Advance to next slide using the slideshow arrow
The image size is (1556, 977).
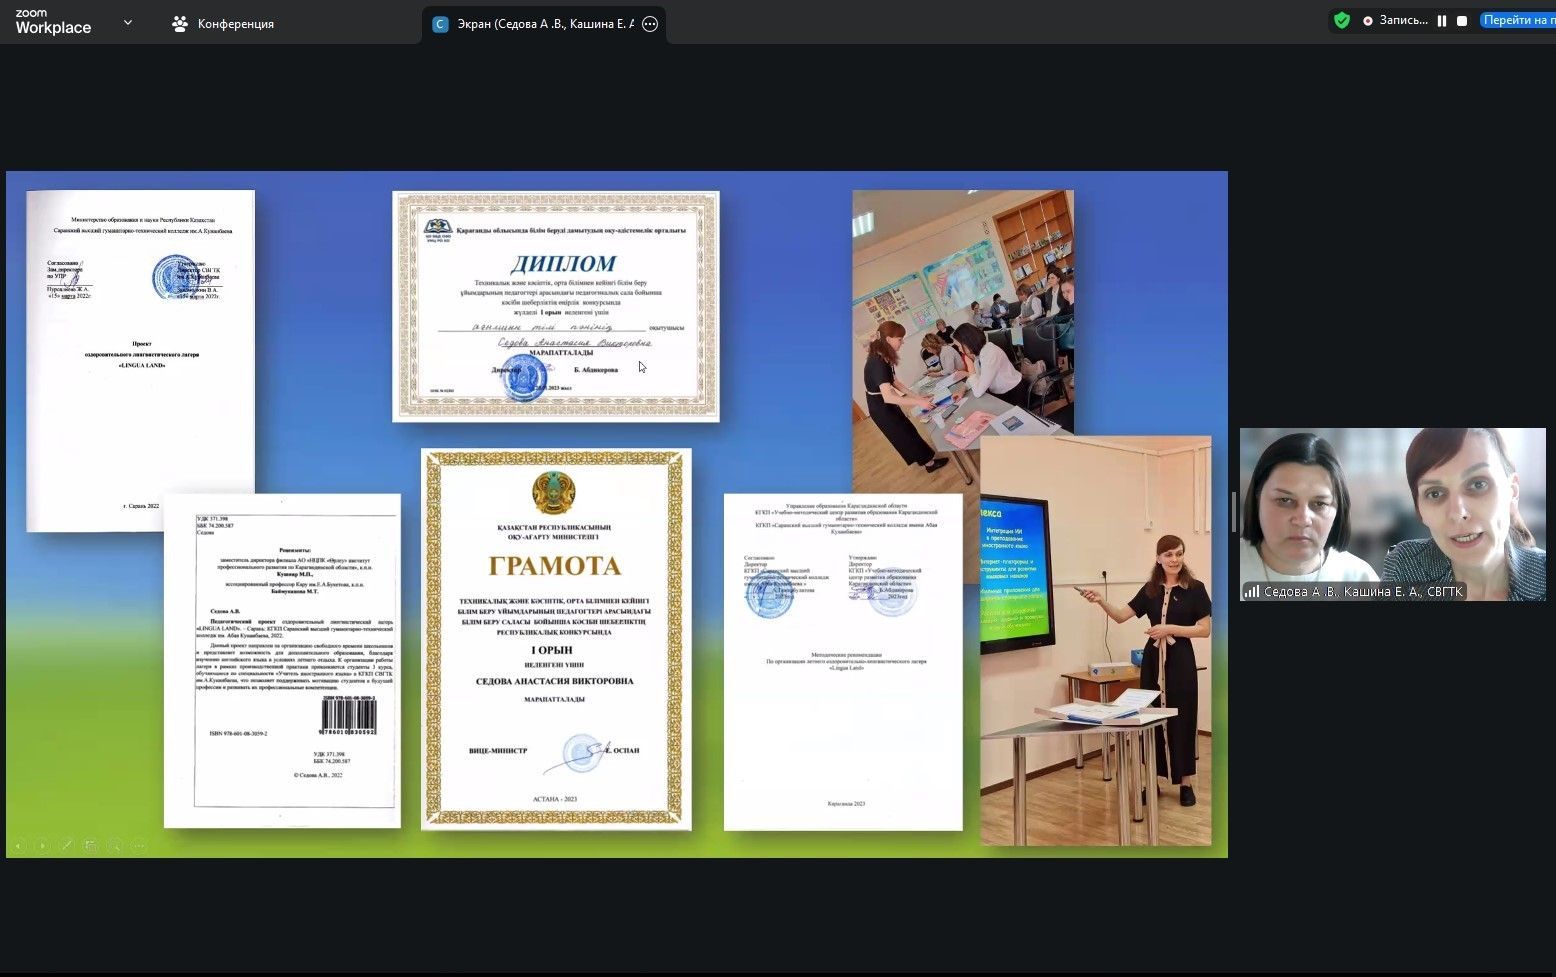42,845
